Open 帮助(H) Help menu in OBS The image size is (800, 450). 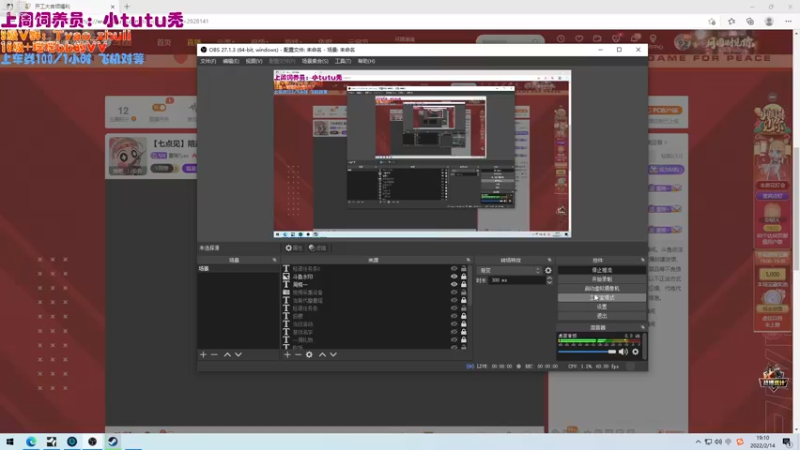click(x=366, y=61)
